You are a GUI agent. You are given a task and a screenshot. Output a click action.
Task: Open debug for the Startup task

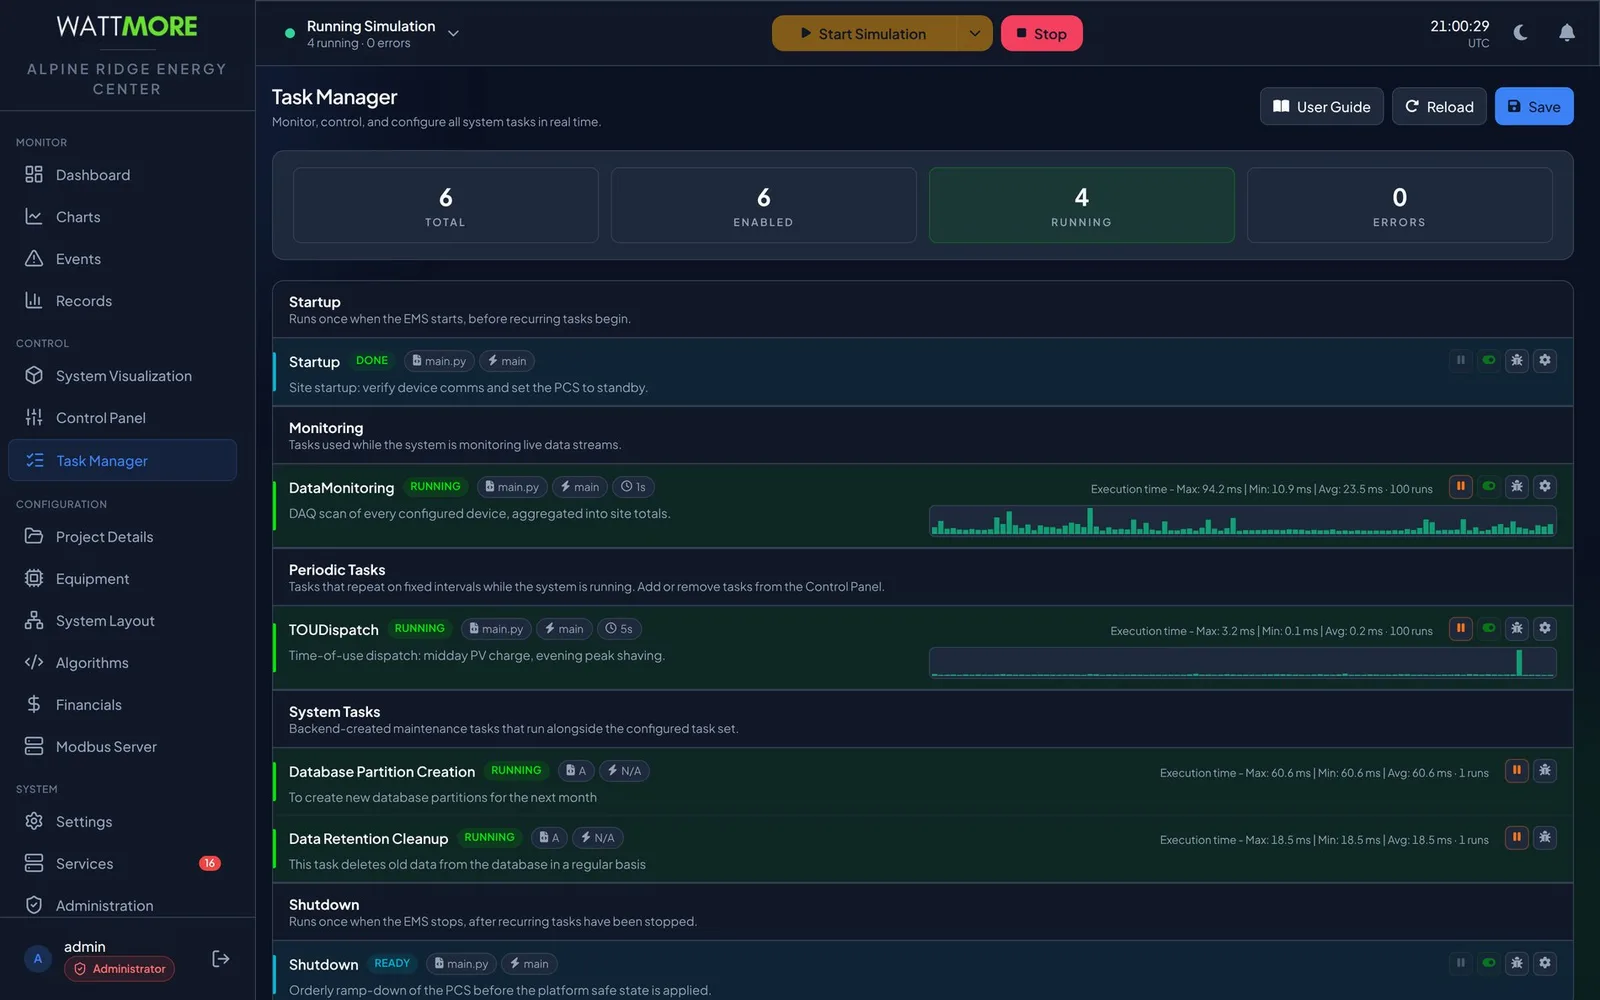coord(1516,361)
